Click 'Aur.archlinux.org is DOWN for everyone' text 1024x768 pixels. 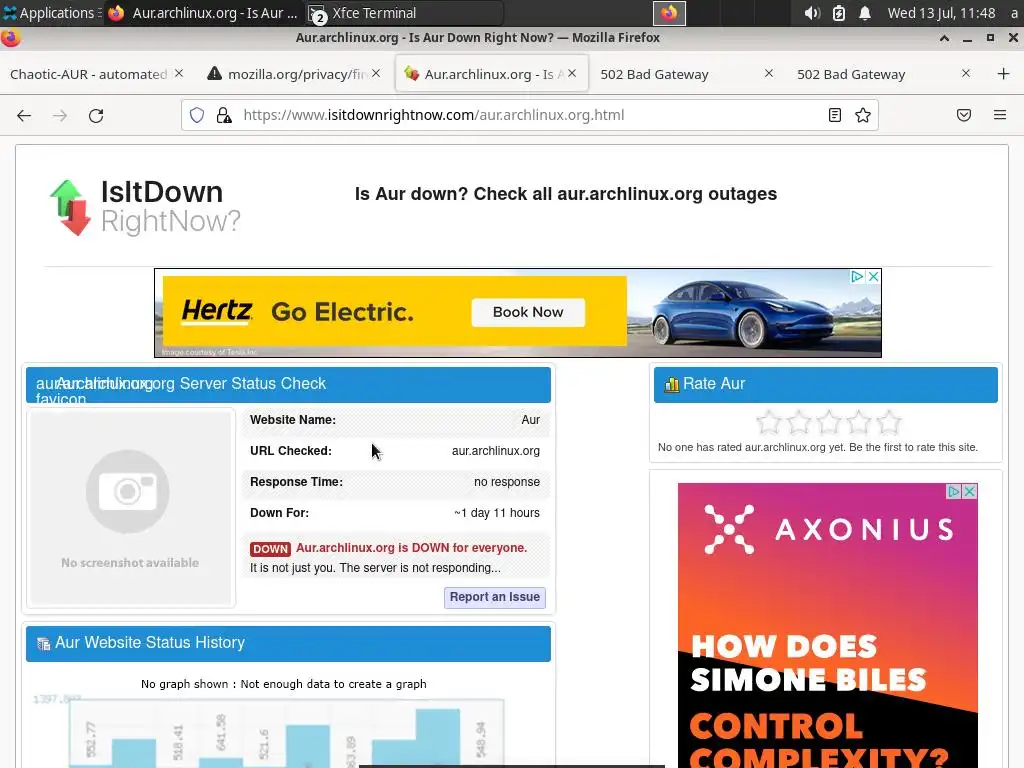411,548
